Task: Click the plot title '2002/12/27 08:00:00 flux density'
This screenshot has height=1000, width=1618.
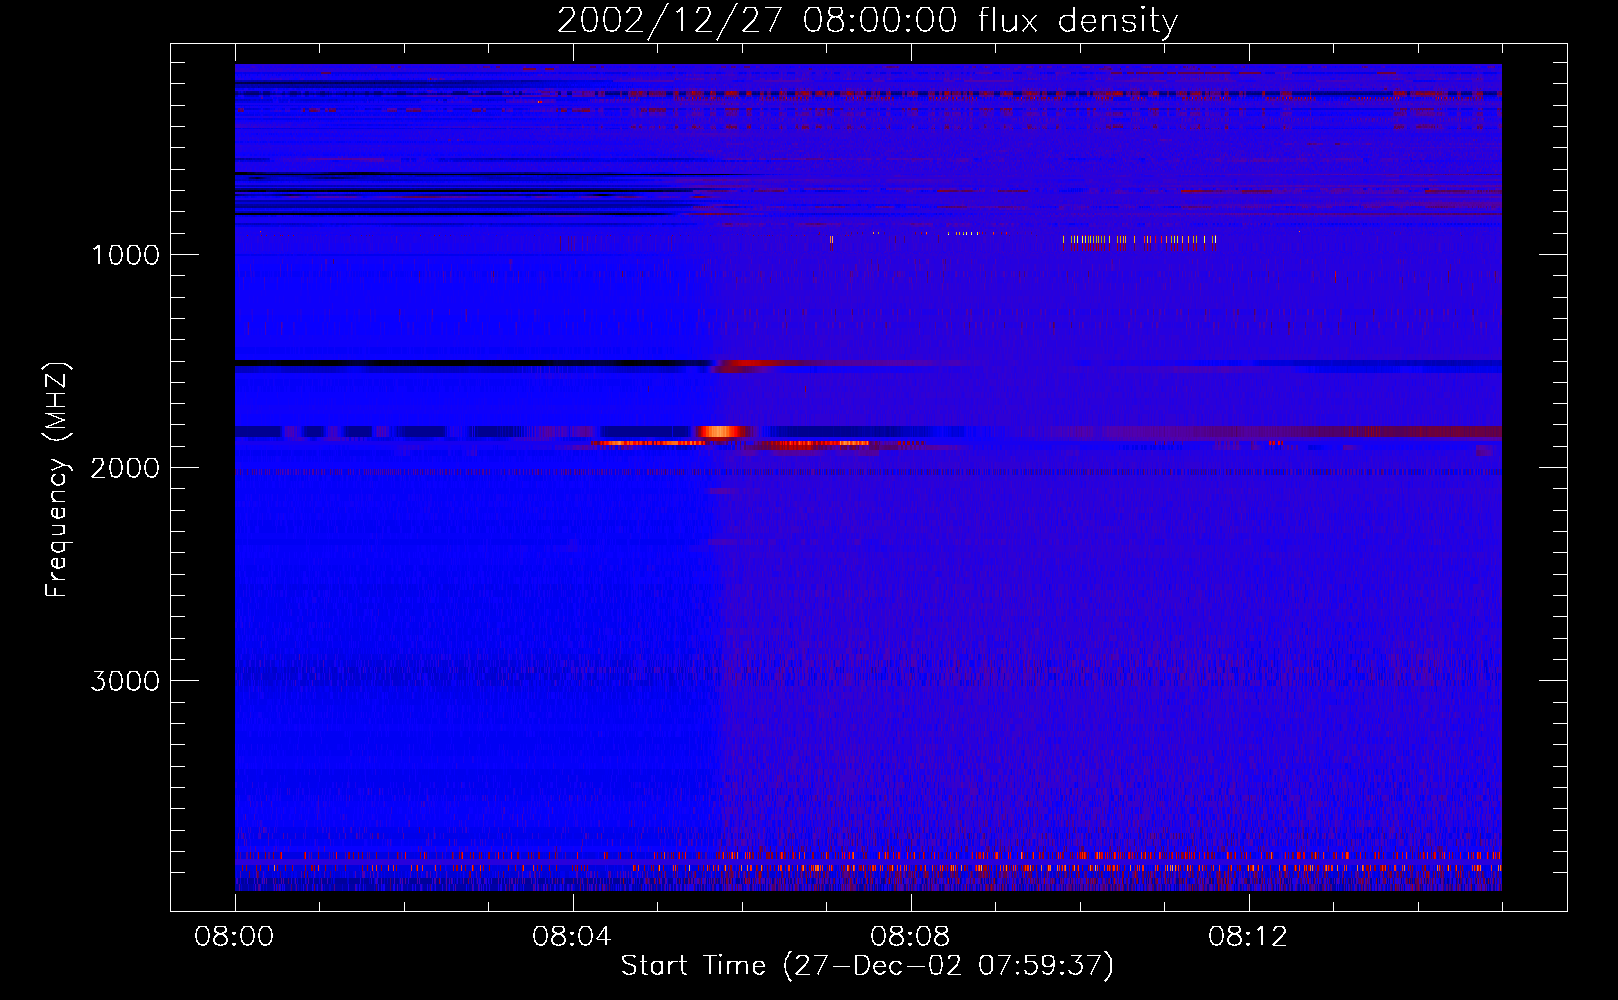Action: point(867,20)
